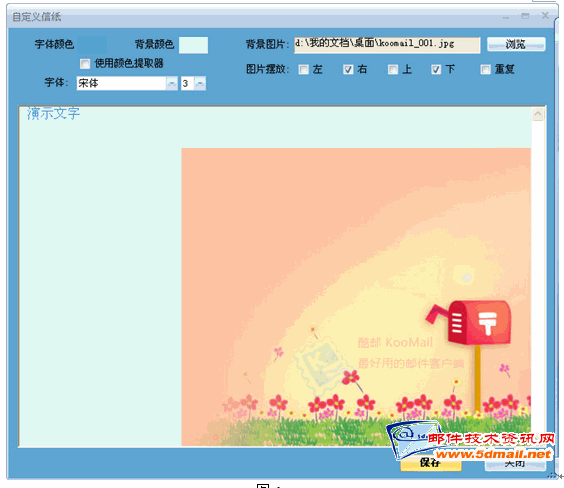Enable the 重复 repeat checkbox

click(486, 69)
